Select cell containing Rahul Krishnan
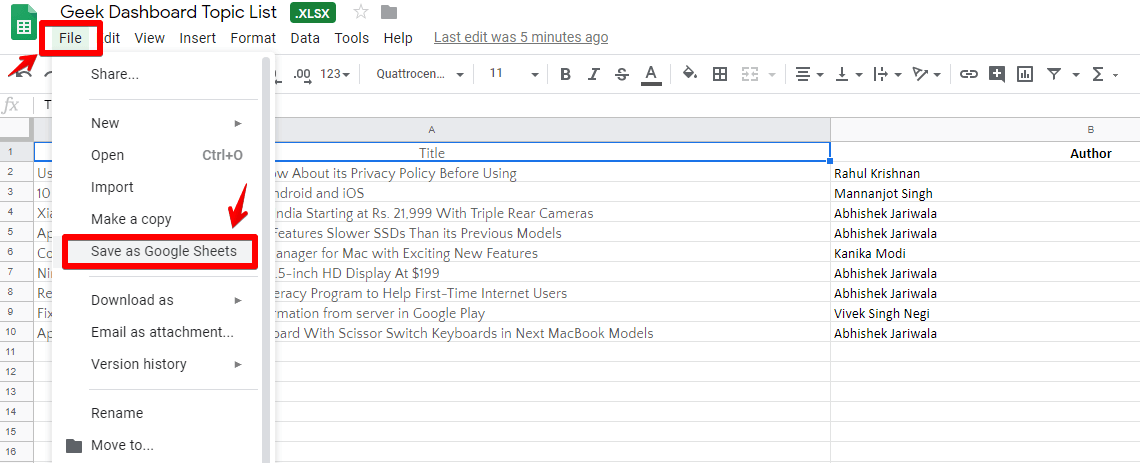This screenshot has height=463, width=1140. coord(985,174)
